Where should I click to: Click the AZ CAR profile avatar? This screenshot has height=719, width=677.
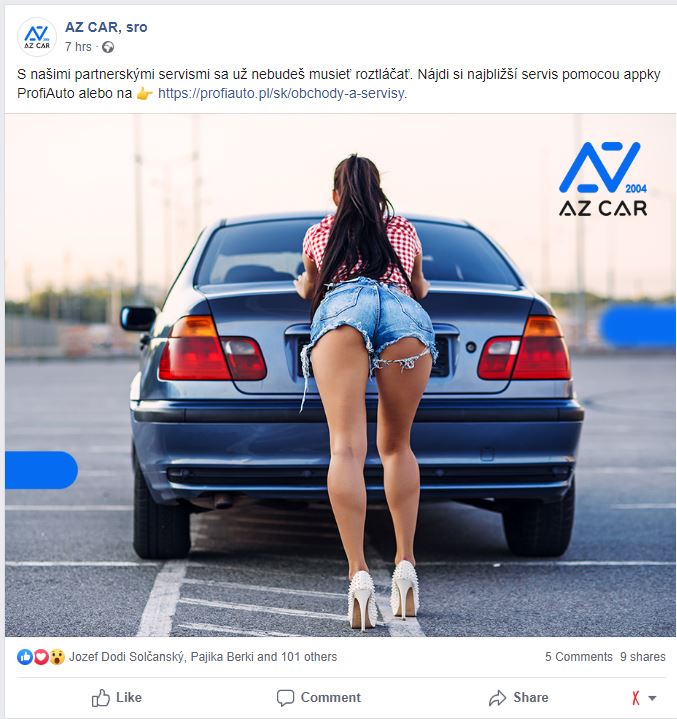(37, 37)
